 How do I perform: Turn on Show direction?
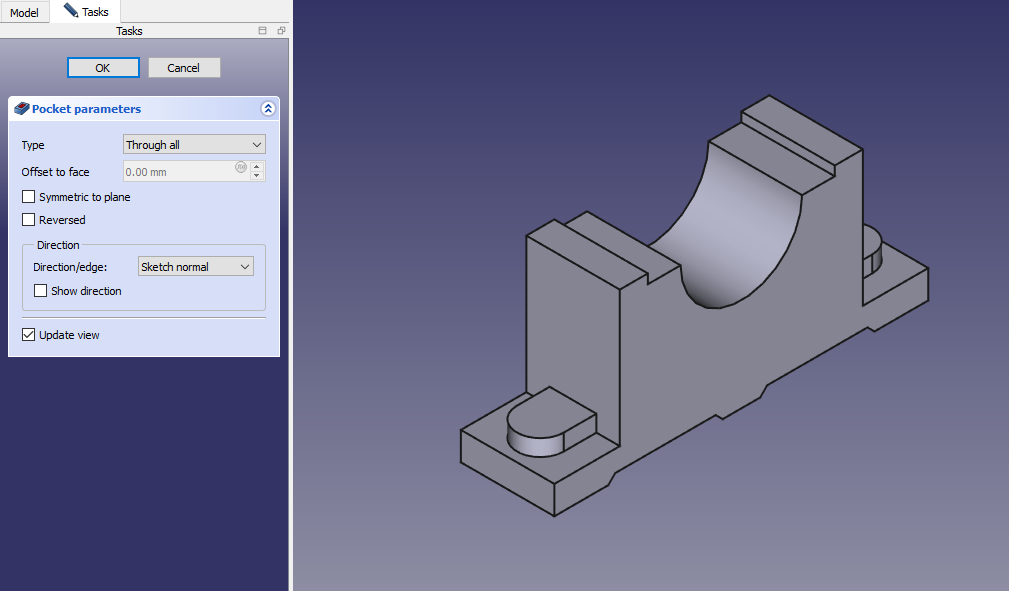pos(41,291)
